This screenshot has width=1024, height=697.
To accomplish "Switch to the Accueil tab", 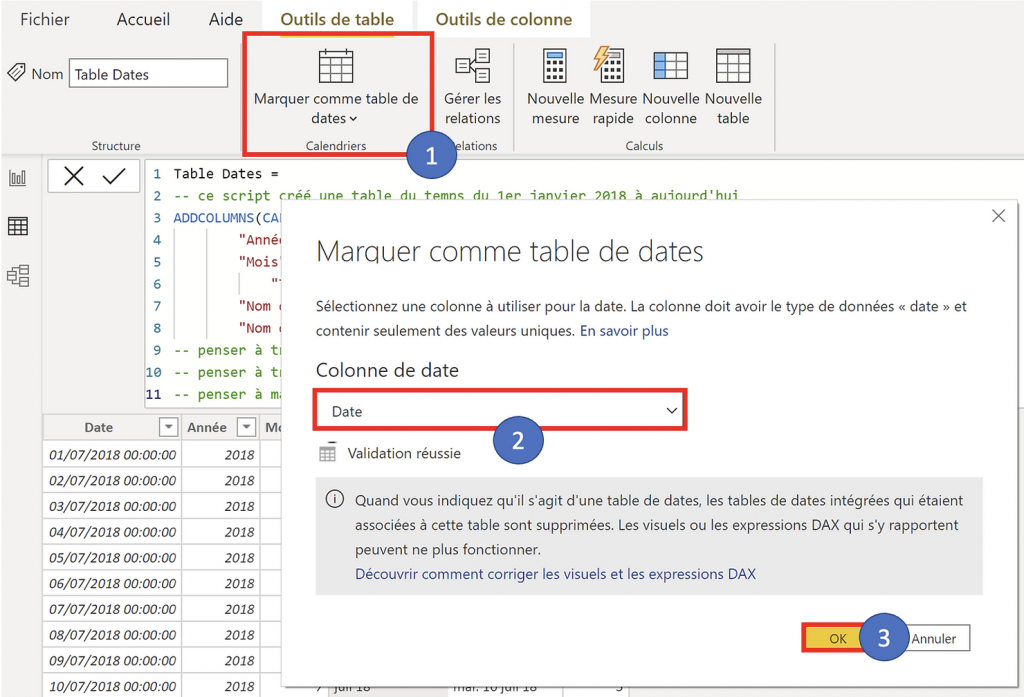I will click(143, 20).
